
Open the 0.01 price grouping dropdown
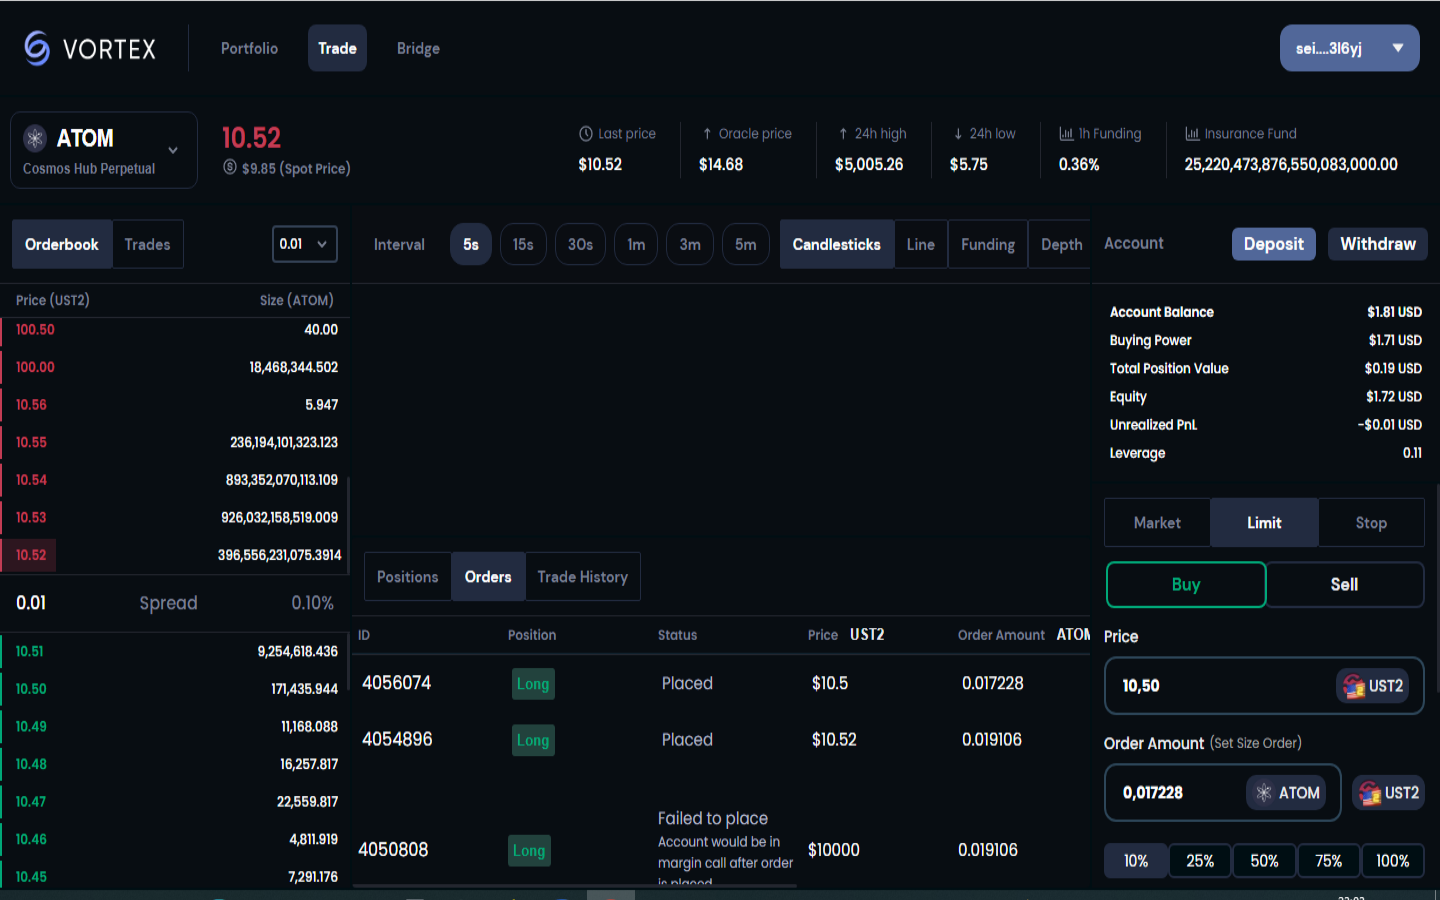point(305,244)
